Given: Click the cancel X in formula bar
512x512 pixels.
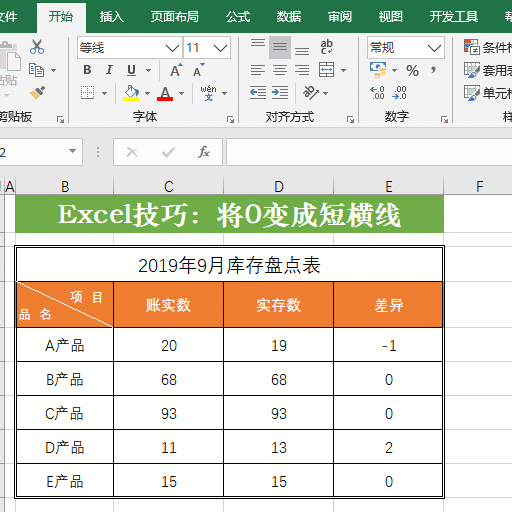Looking at the screenshot, I should pos(132,152).
